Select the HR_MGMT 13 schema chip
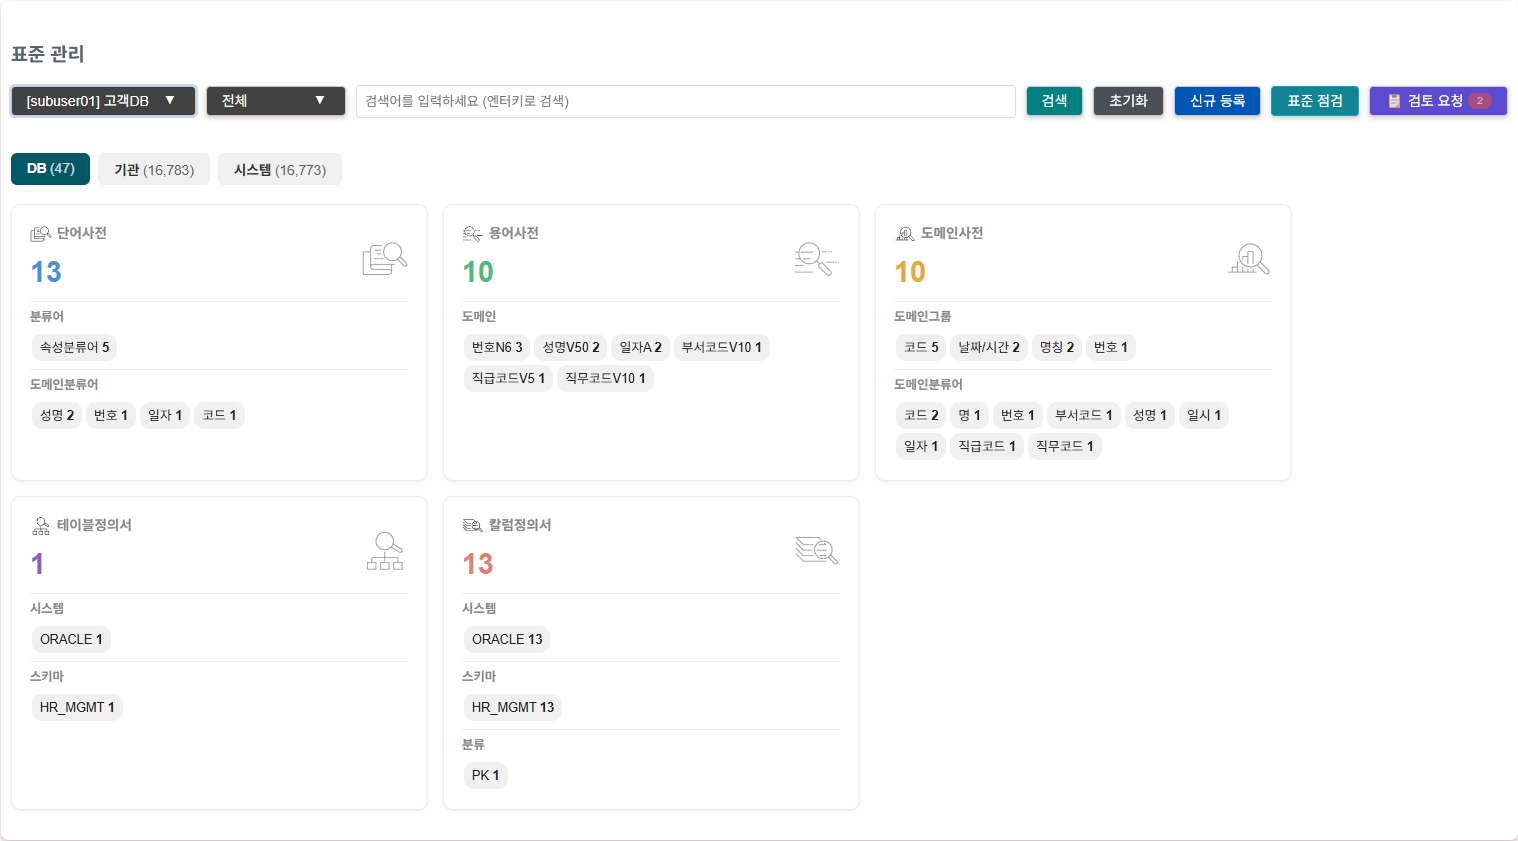Screen dimensions: 1518x841 point(513,707)
